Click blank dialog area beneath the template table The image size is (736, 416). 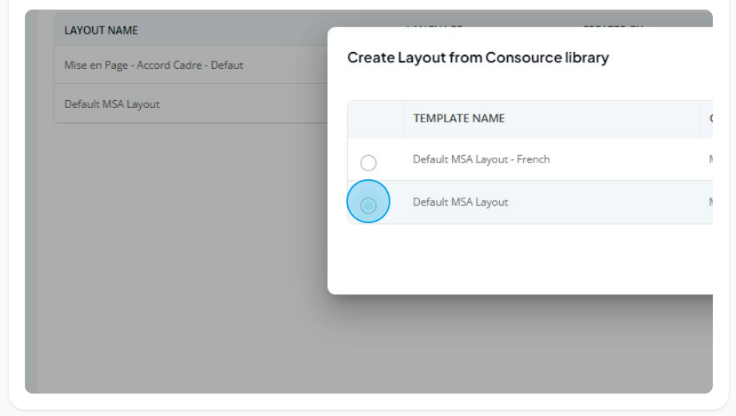pyautogui.click(x=520, y=258)
